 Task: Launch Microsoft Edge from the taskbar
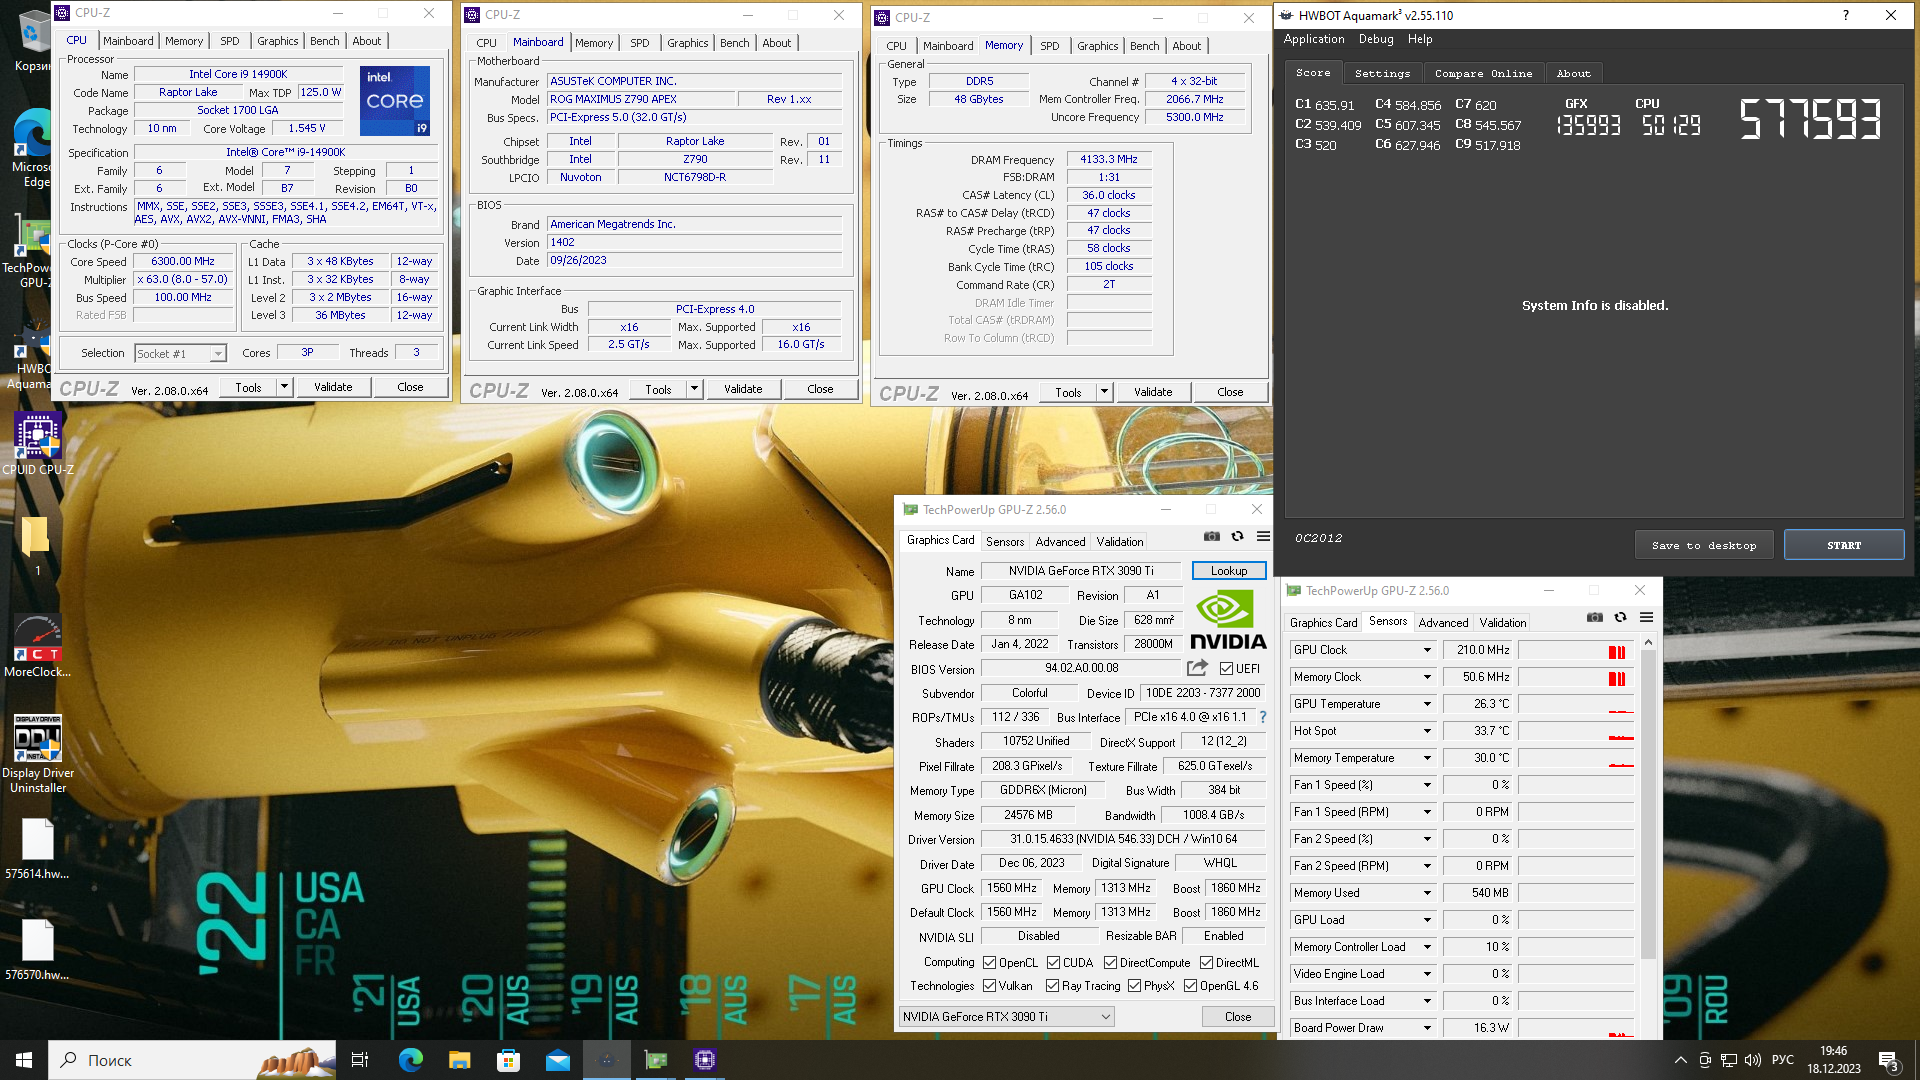point(410,1060)
